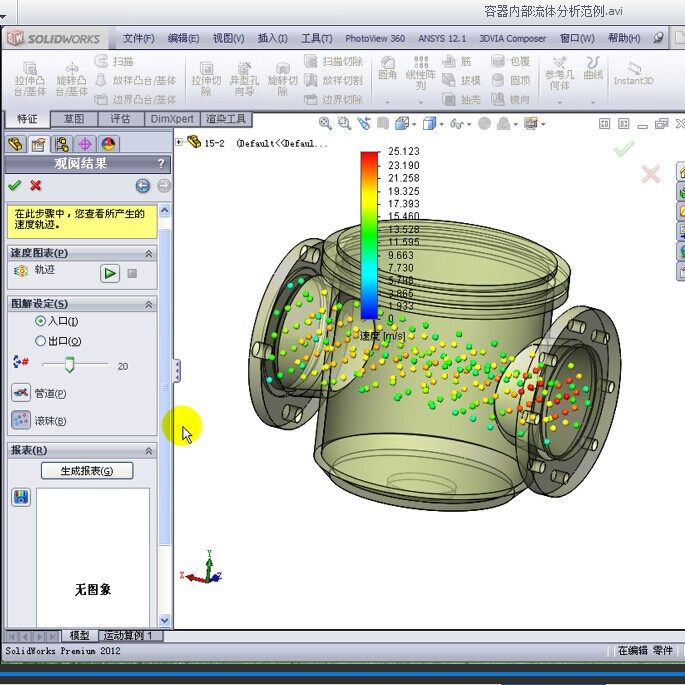Screen dimensions: 685x685
Task: Click the trajectory count slider handle
Action: (70, 365)
